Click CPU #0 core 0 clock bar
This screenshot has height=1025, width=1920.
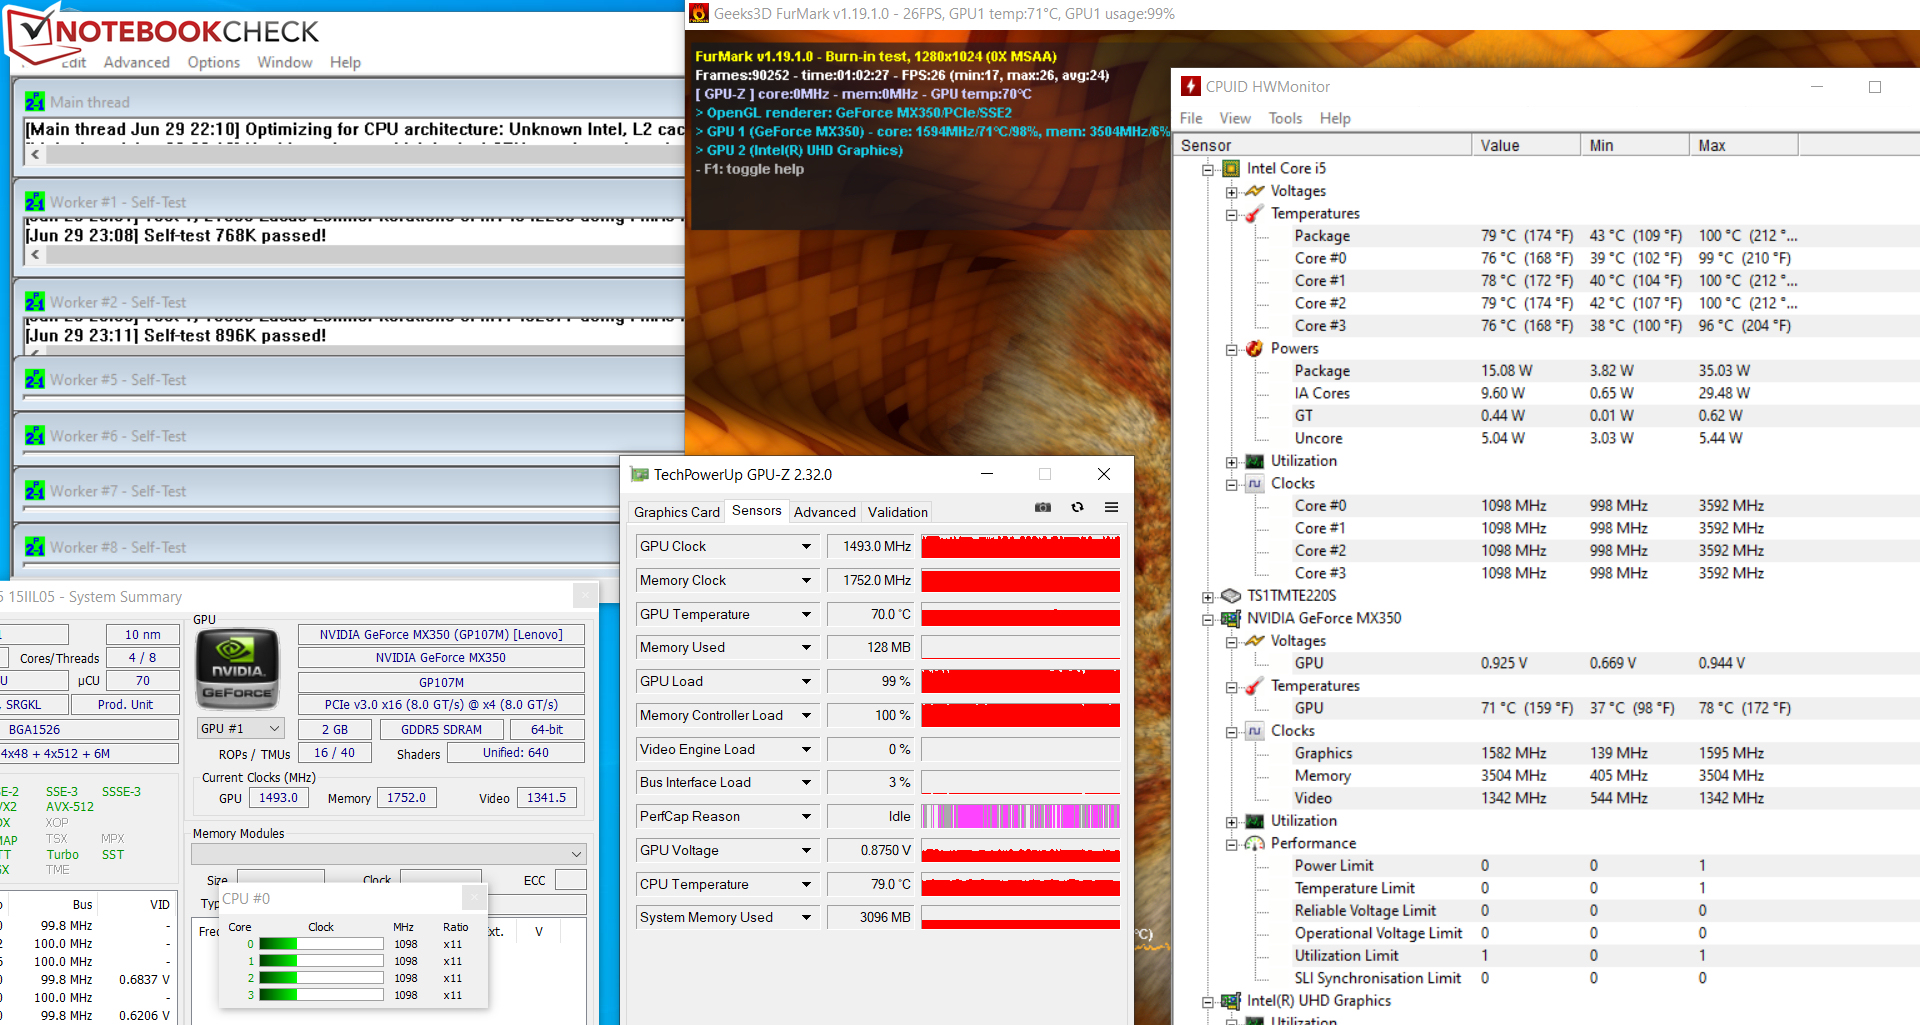tap(321, 944)
